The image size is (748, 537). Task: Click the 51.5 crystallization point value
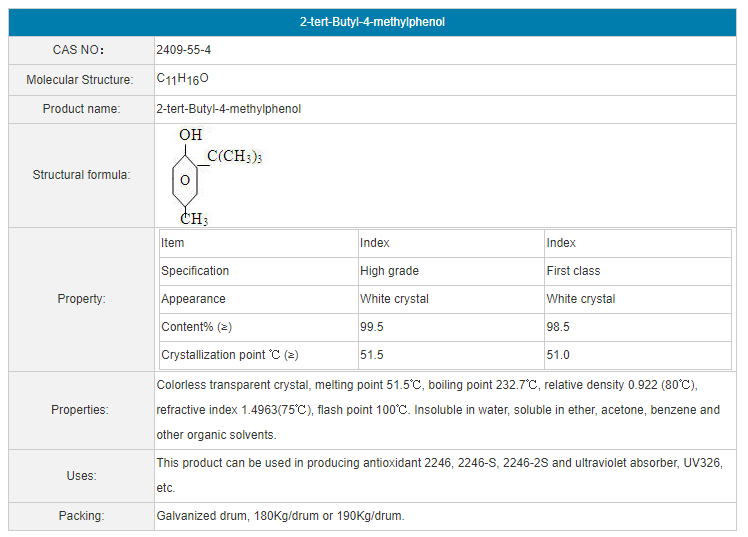coord(372,355)
